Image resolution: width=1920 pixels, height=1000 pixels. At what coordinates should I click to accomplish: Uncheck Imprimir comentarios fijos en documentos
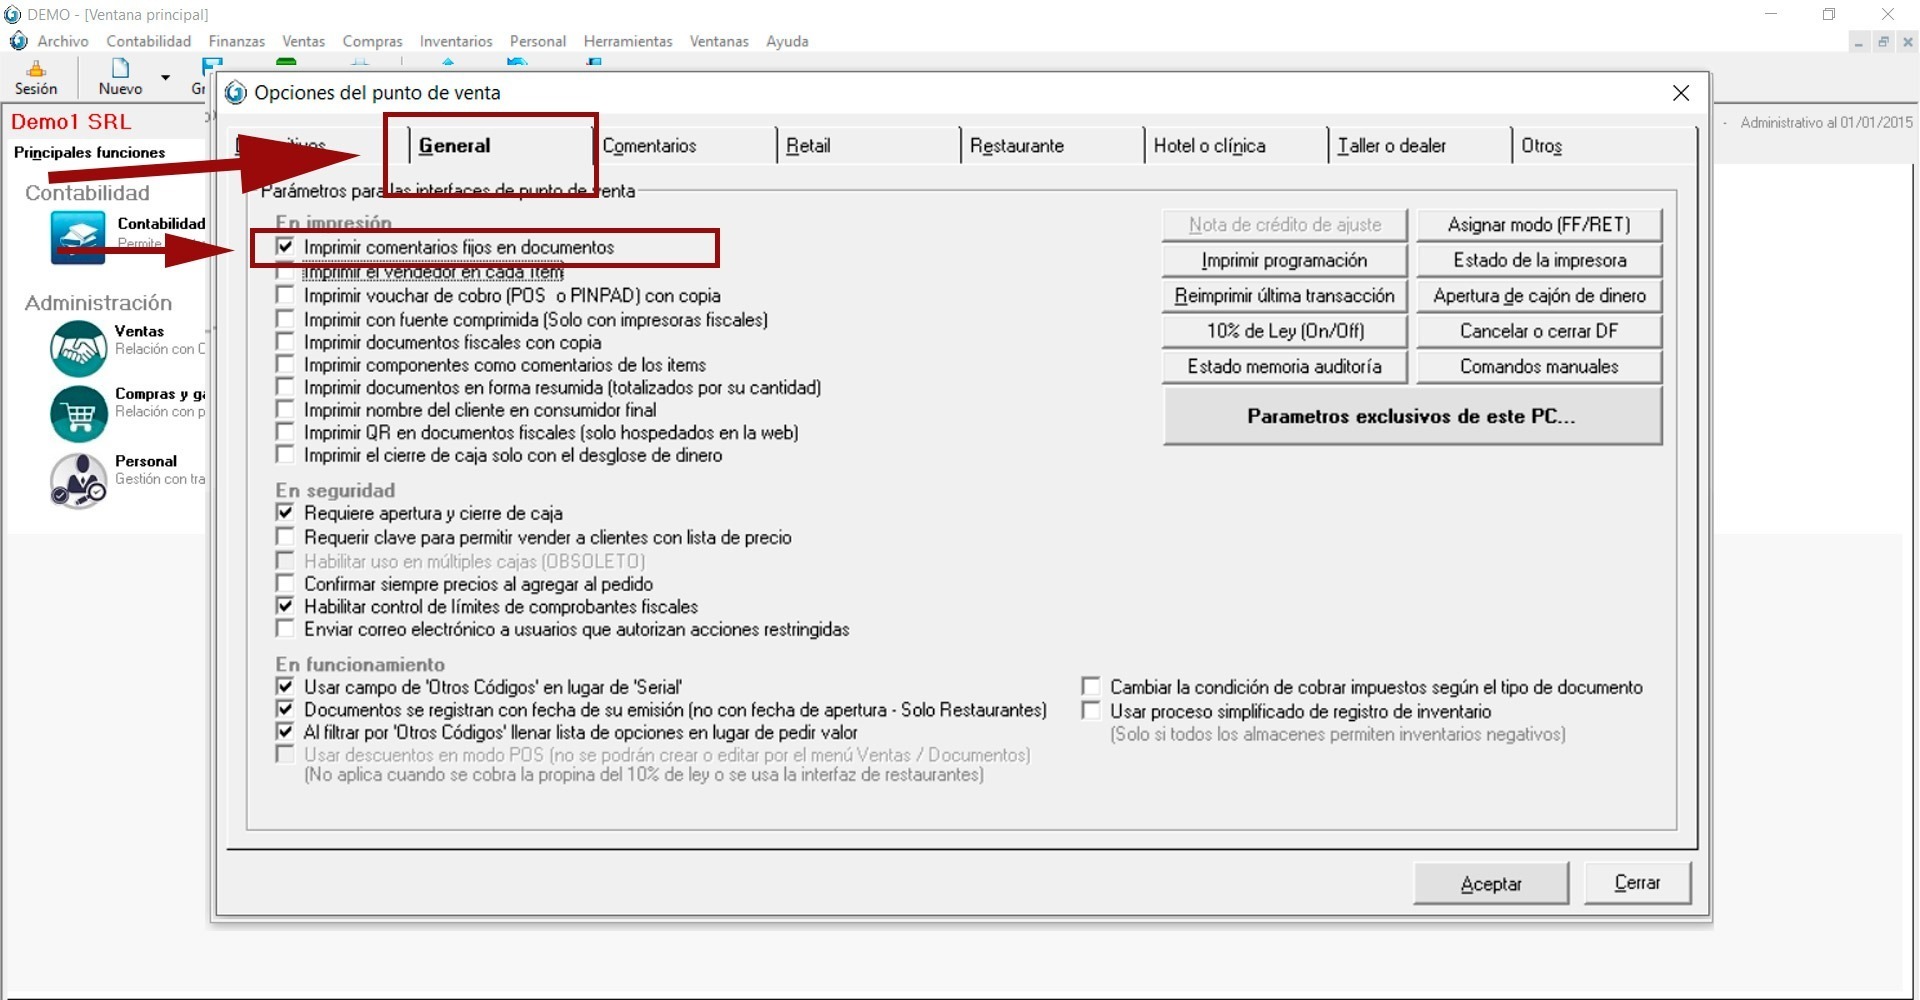(x=286, y=246)
